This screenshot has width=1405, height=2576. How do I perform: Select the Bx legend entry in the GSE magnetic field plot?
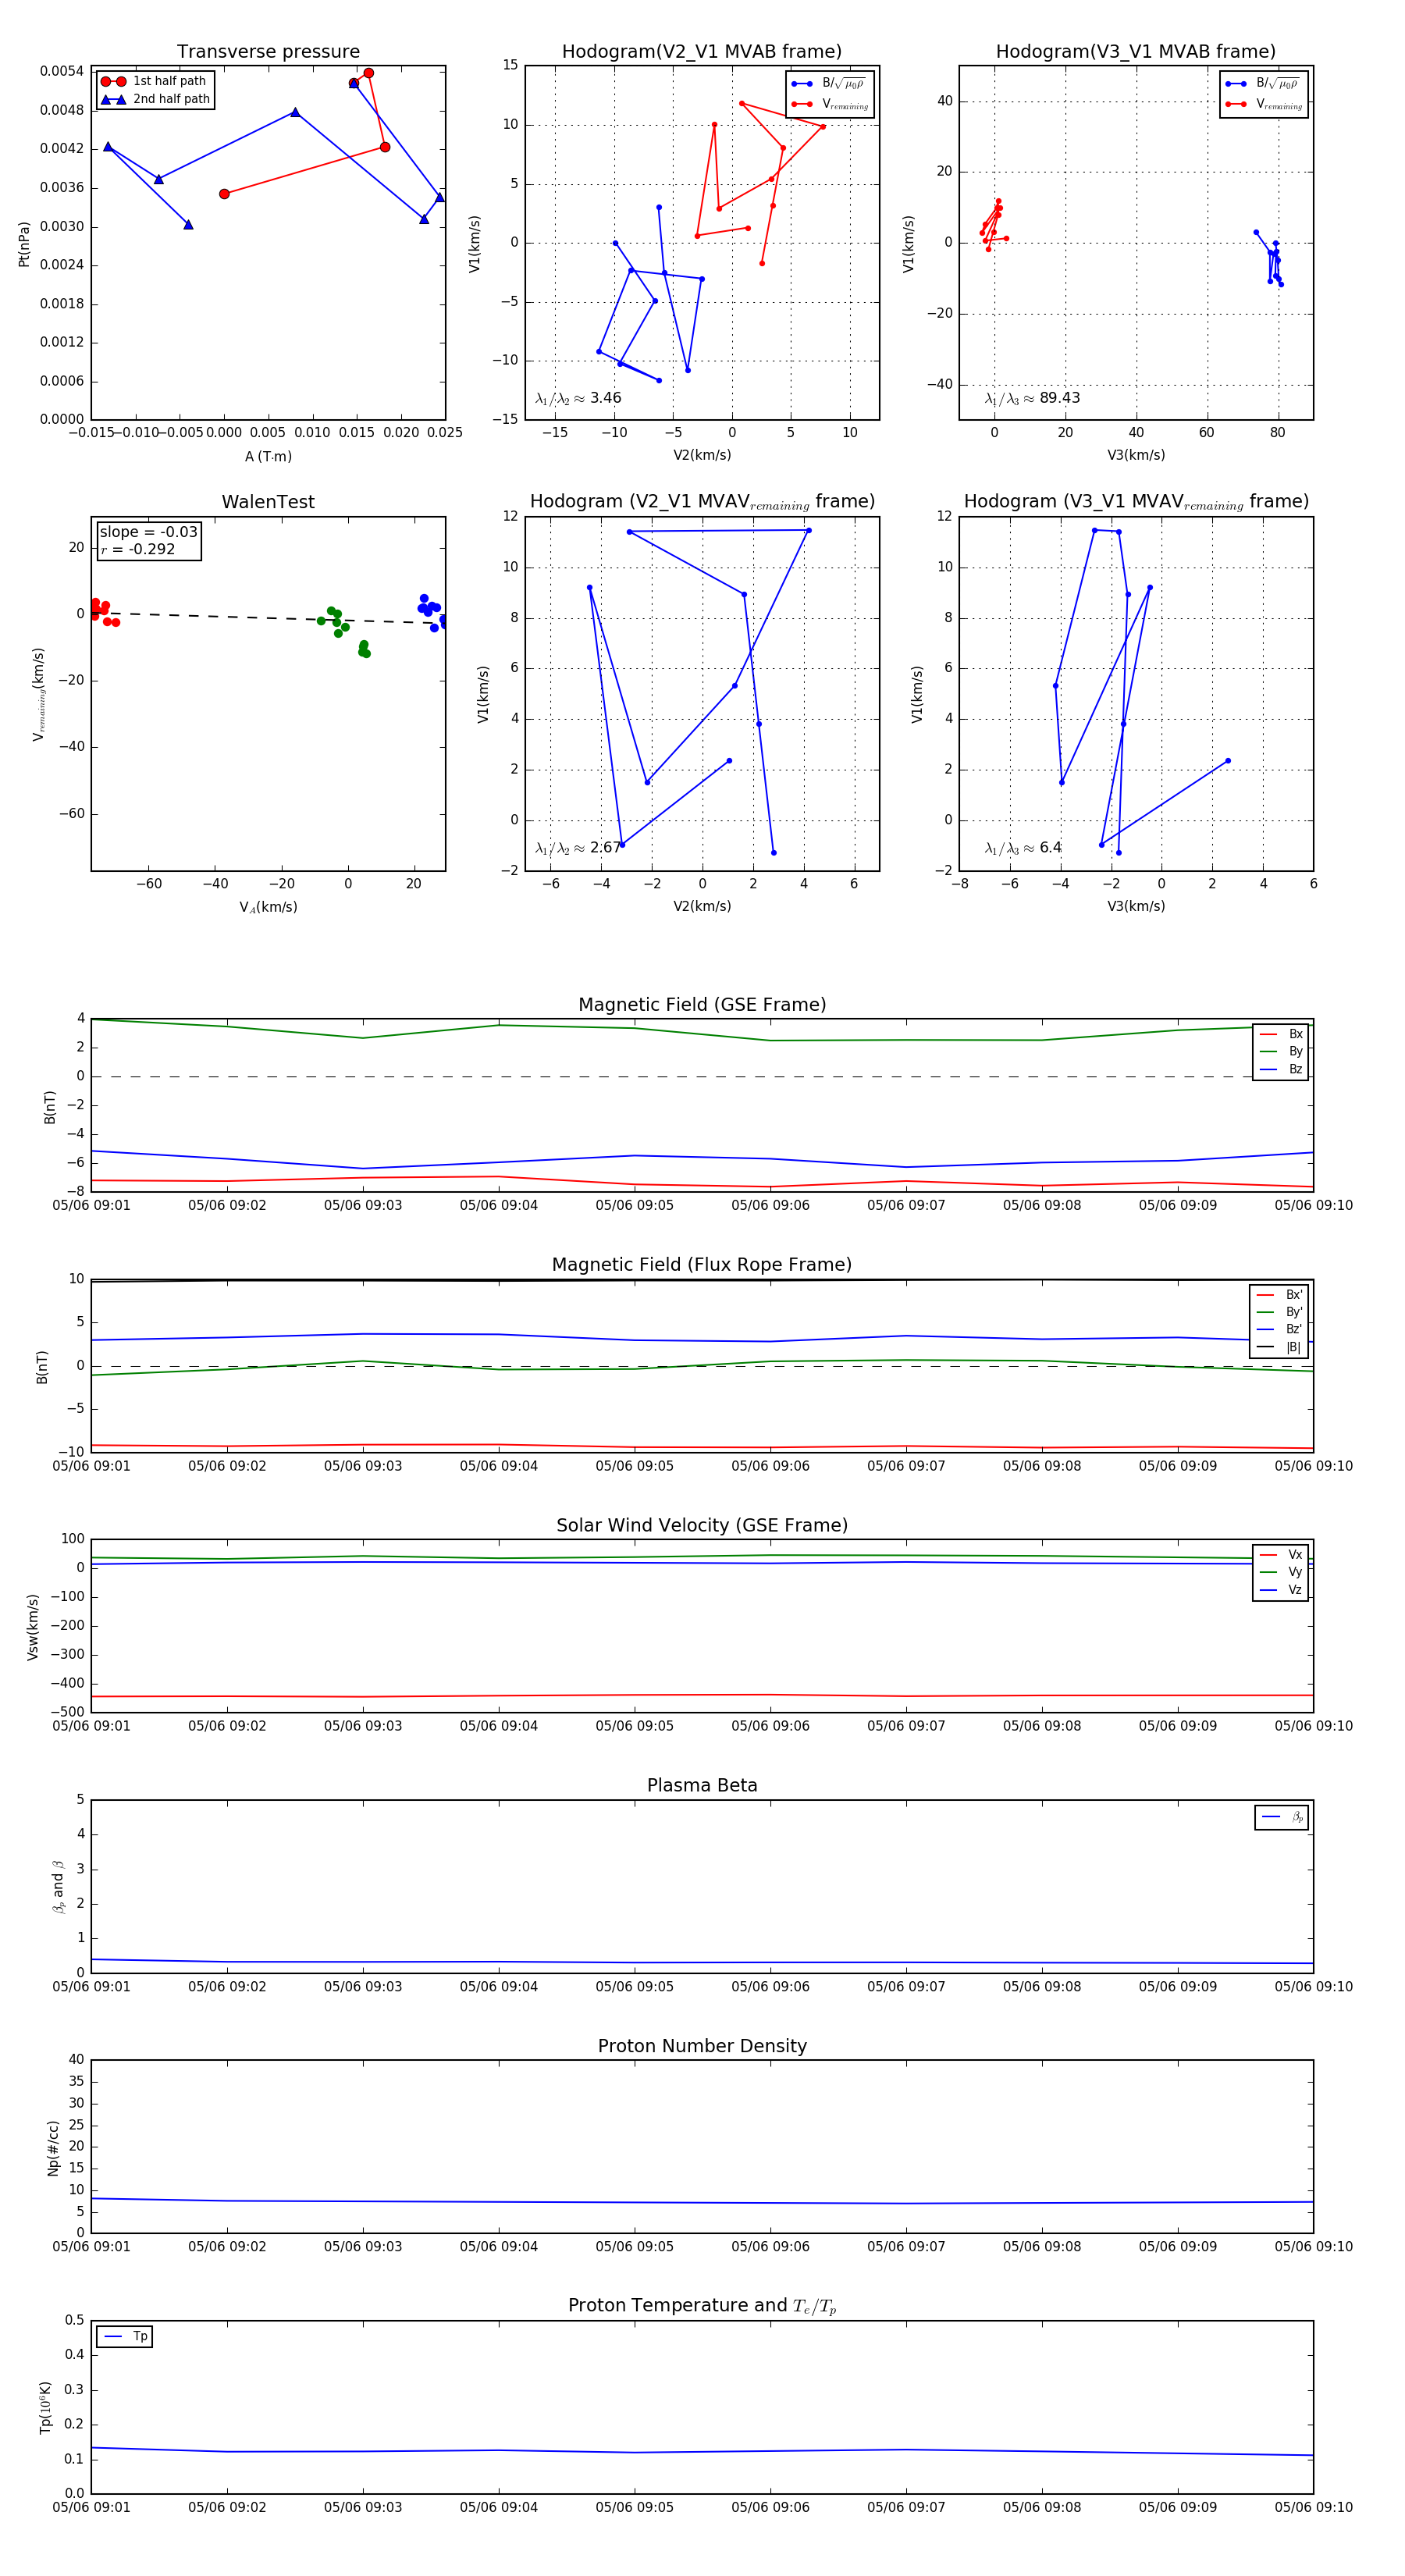(x=1281, y=1034)
